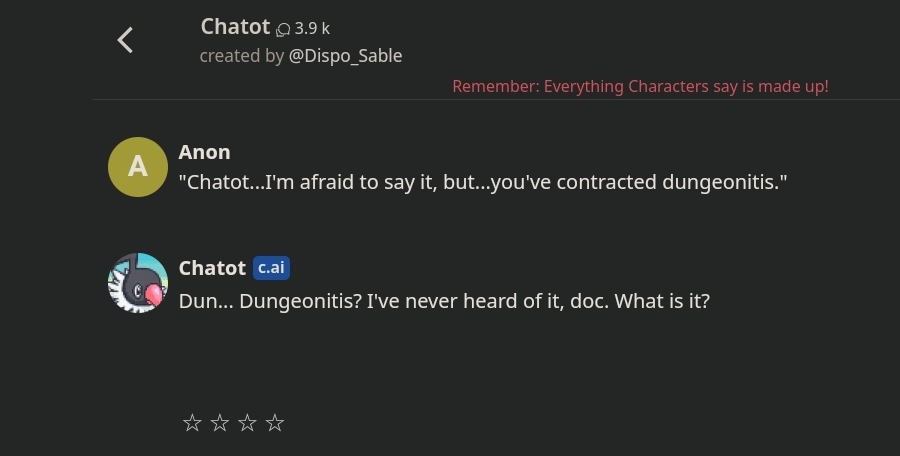Click Anon's olive letter avatar

[x=138, y=167]
